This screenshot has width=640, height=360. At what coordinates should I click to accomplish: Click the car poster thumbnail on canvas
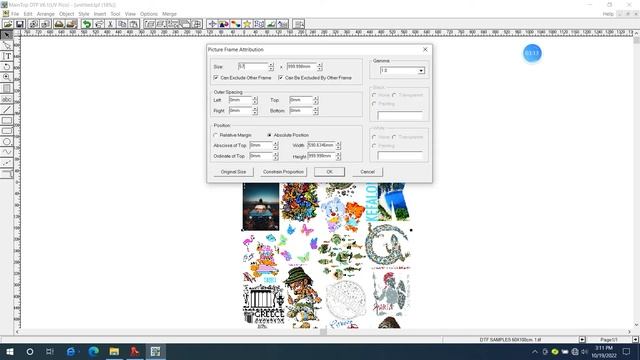(x=261, y=207)
